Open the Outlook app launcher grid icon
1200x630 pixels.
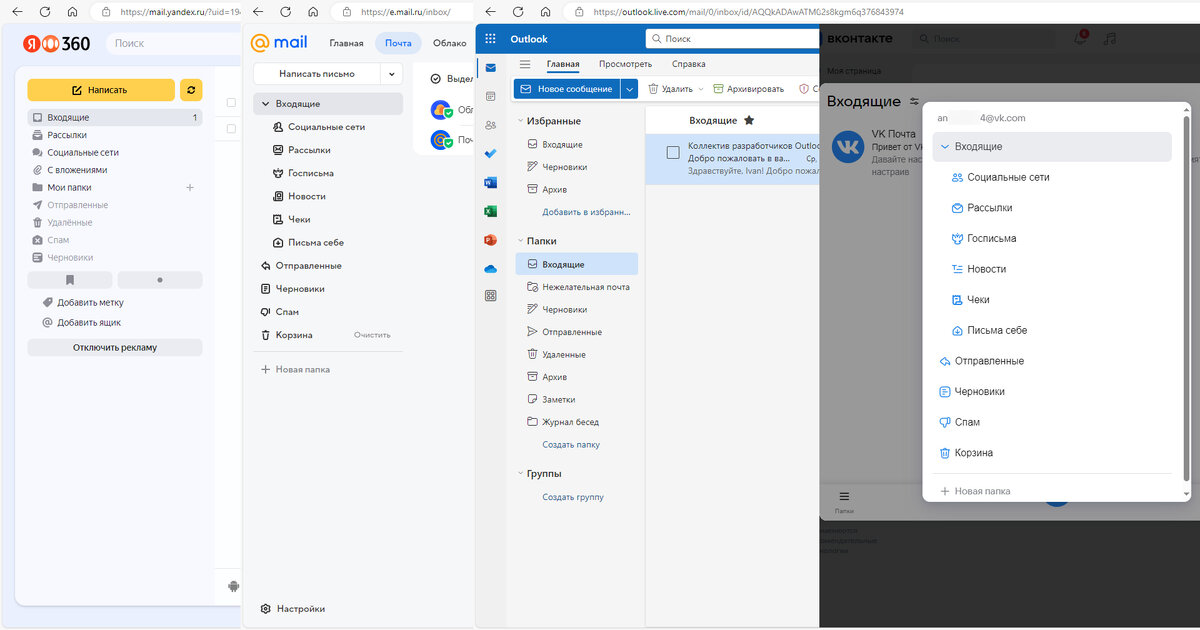[x=490, y=39]
